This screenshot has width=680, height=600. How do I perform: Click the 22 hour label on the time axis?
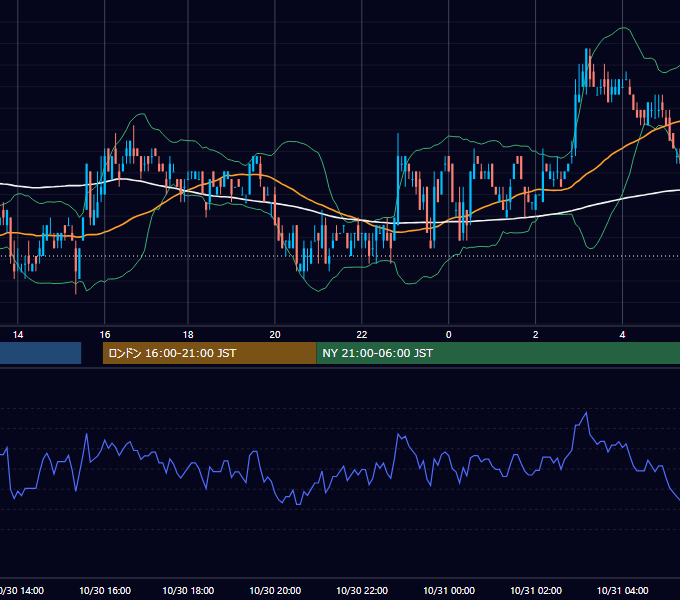pos(362,335)
